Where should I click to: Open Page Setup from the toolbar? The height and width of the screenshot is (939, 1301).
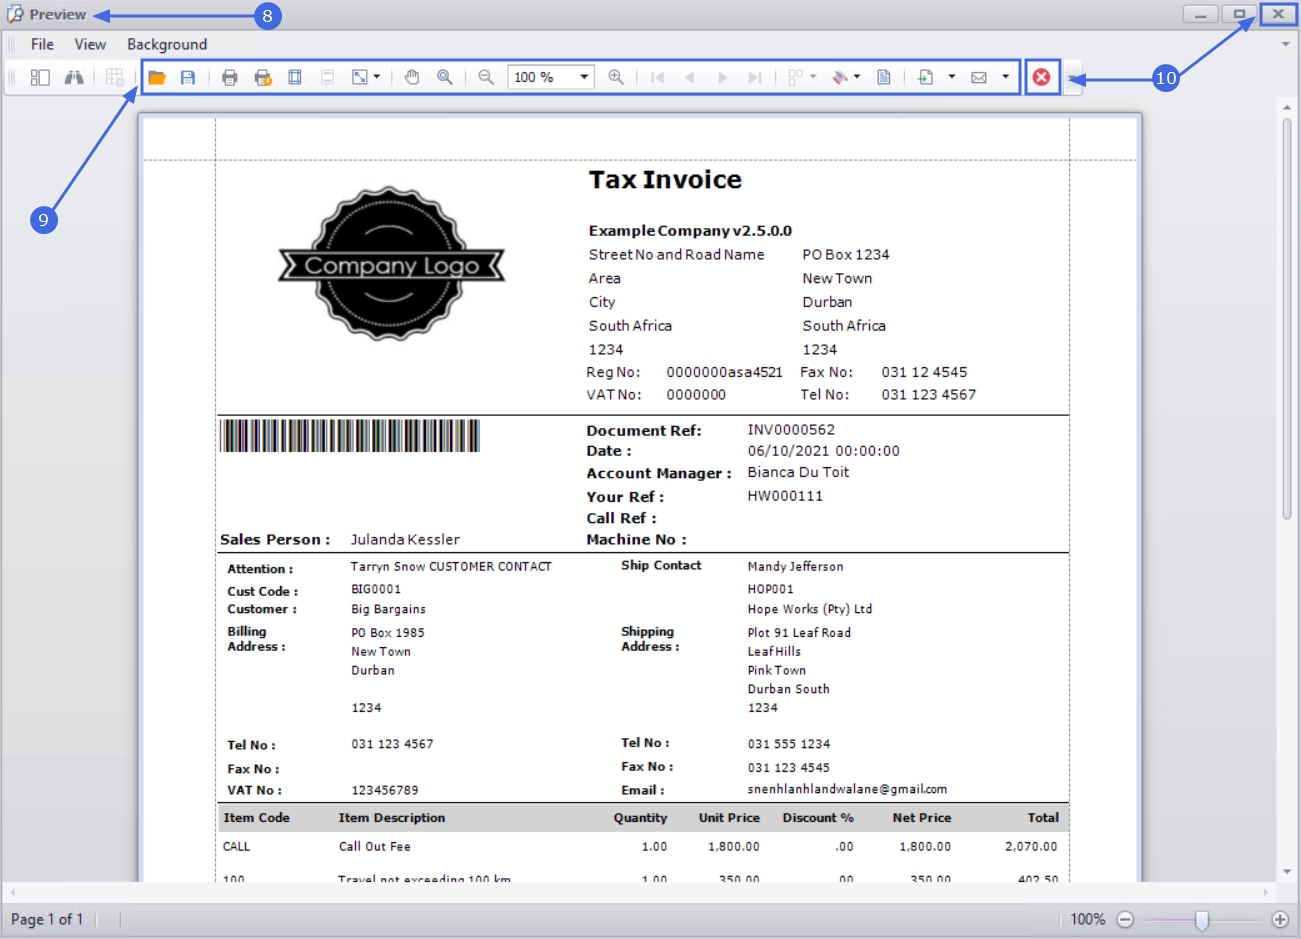coord(295,77)
